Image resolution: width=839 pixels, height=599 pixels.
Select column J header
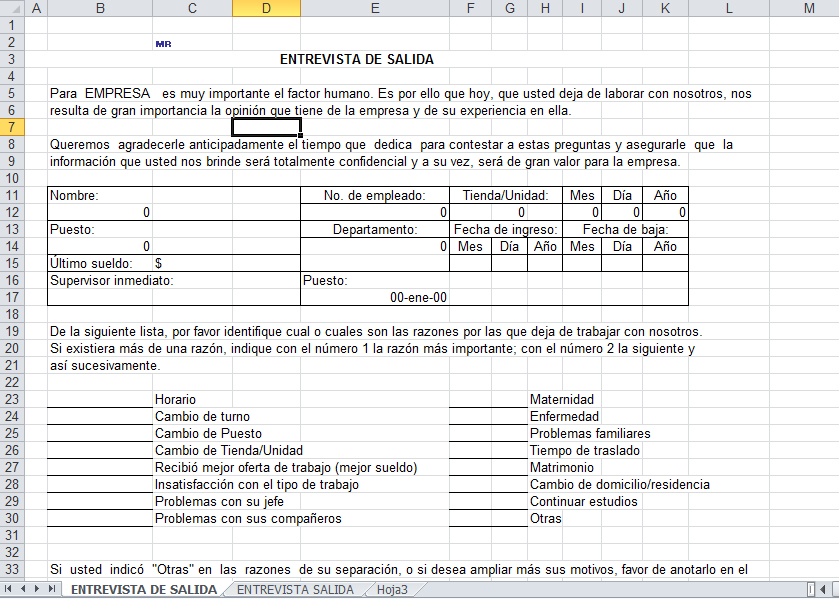tap(622, 8)
